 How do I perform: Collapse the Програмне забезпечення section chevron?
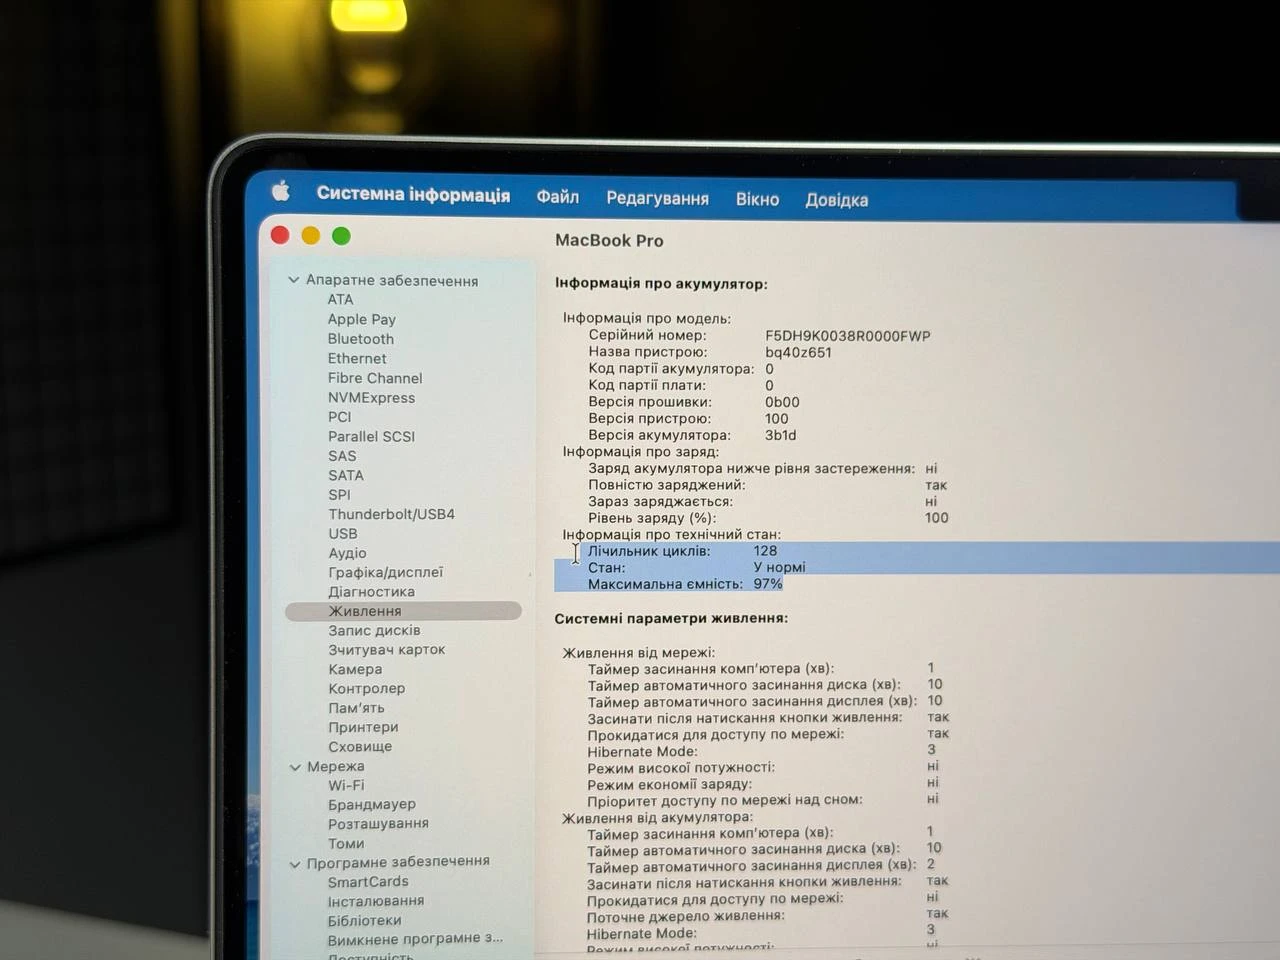[x=295, y=863]
